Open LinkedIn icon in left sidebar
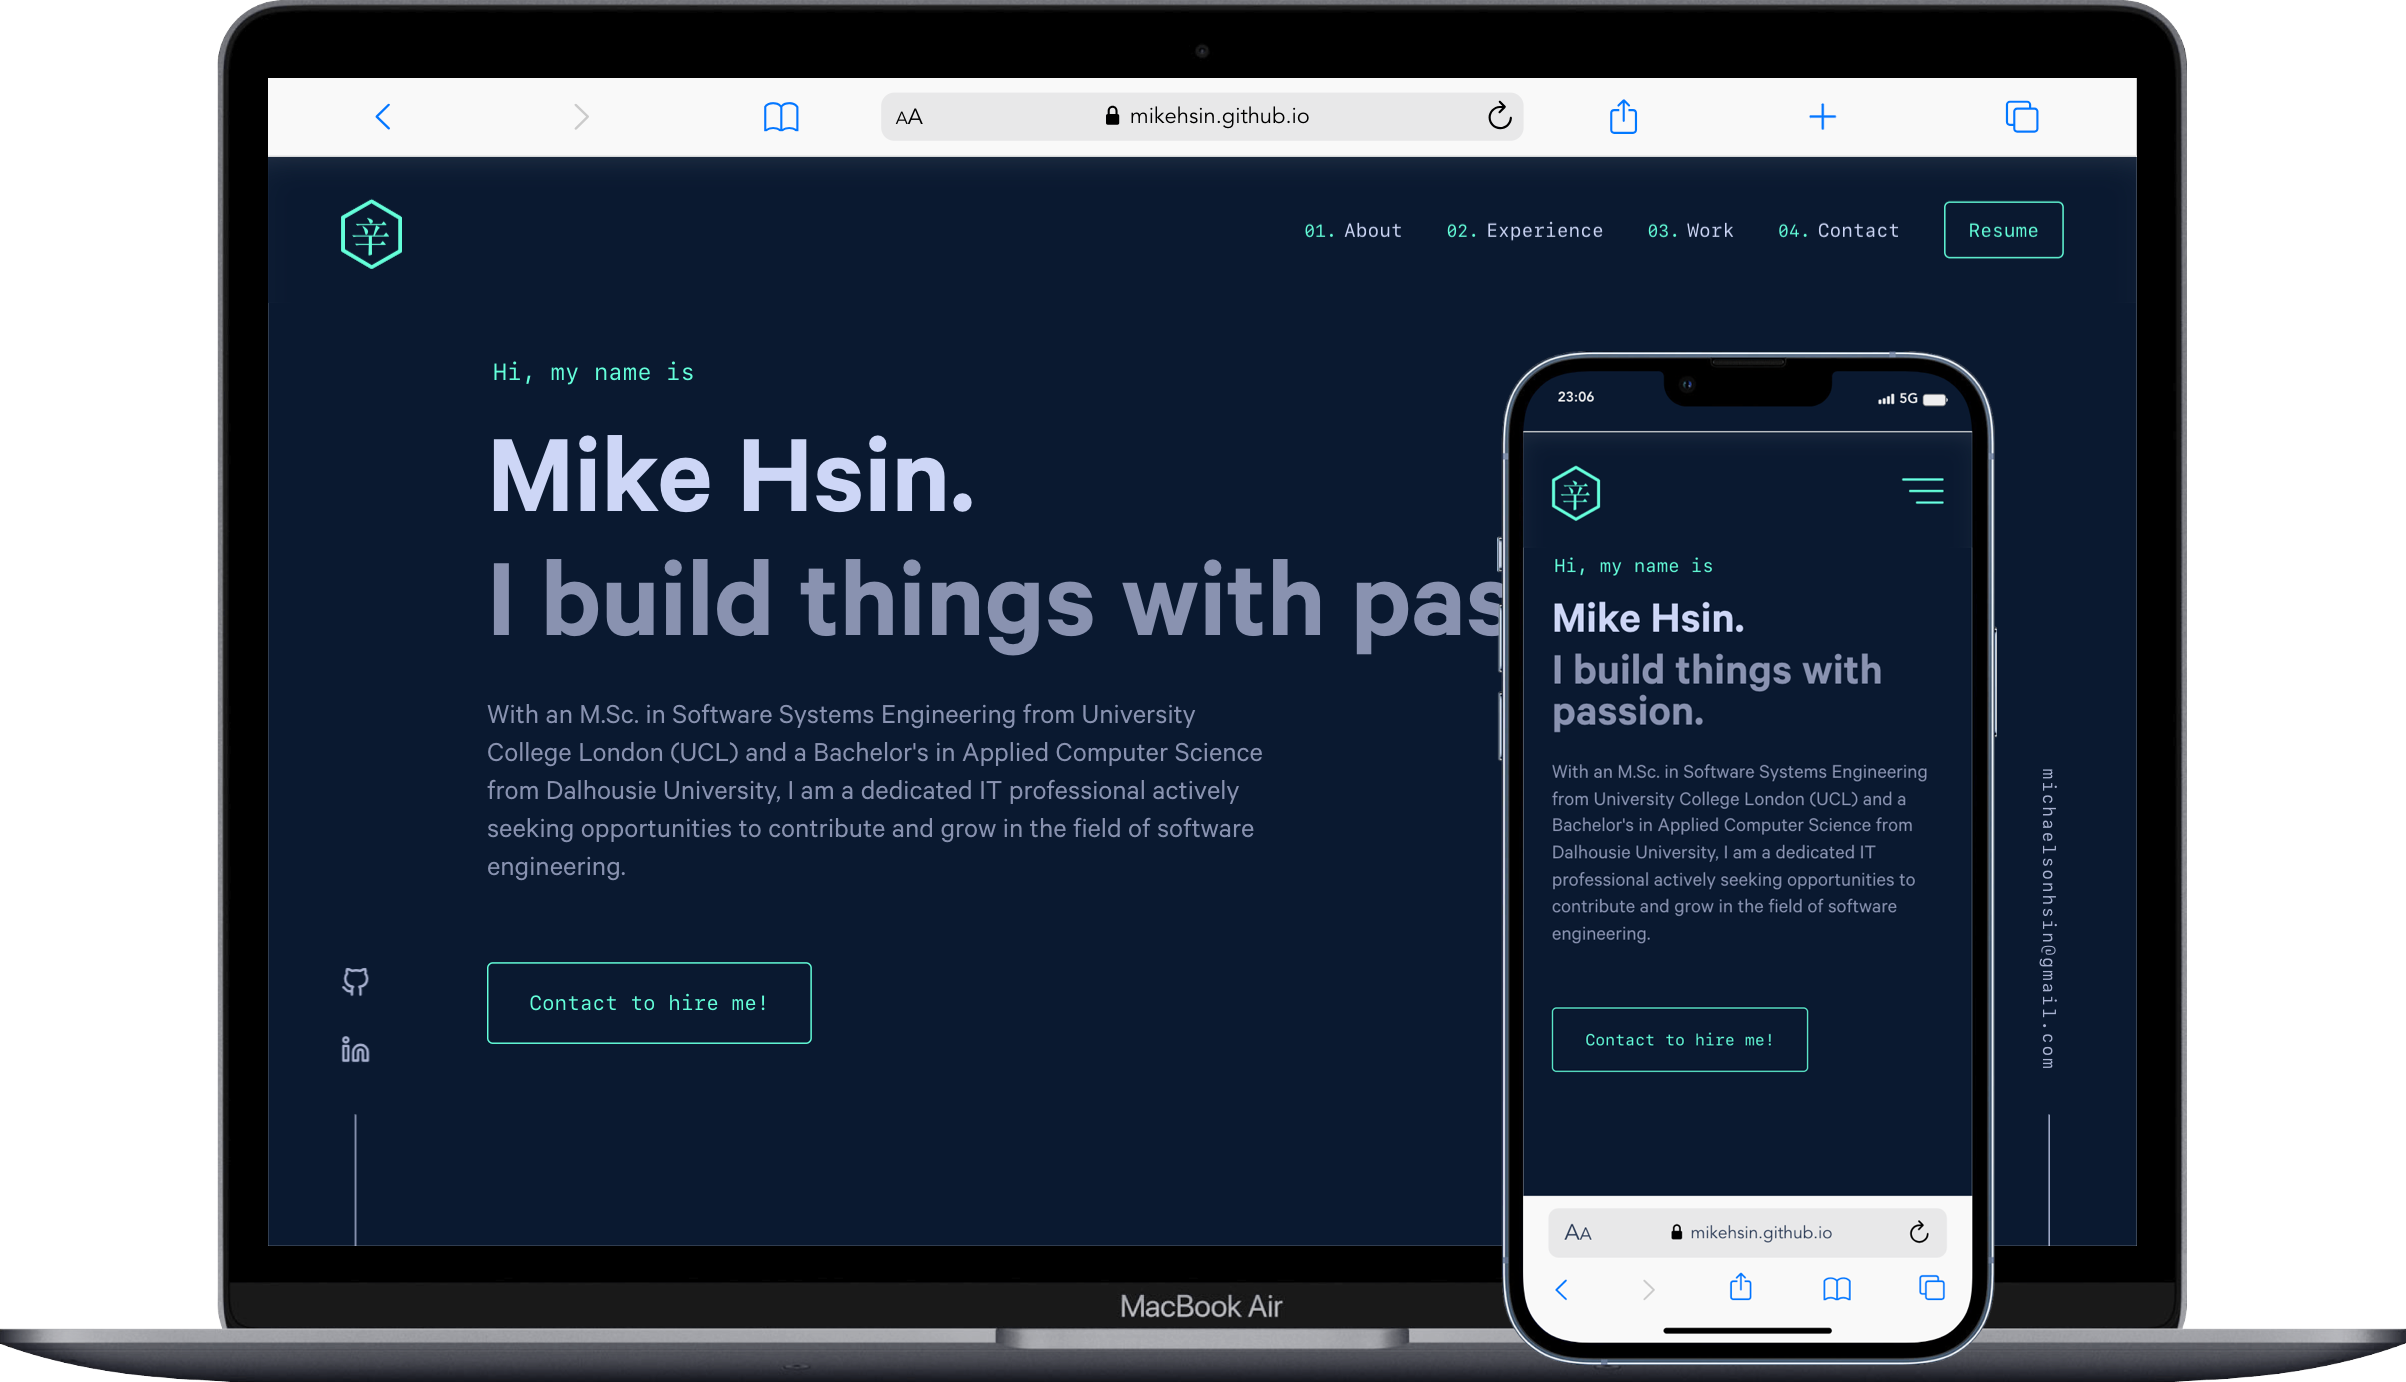This screenshot has height=1382, width=2406. 355,1050
